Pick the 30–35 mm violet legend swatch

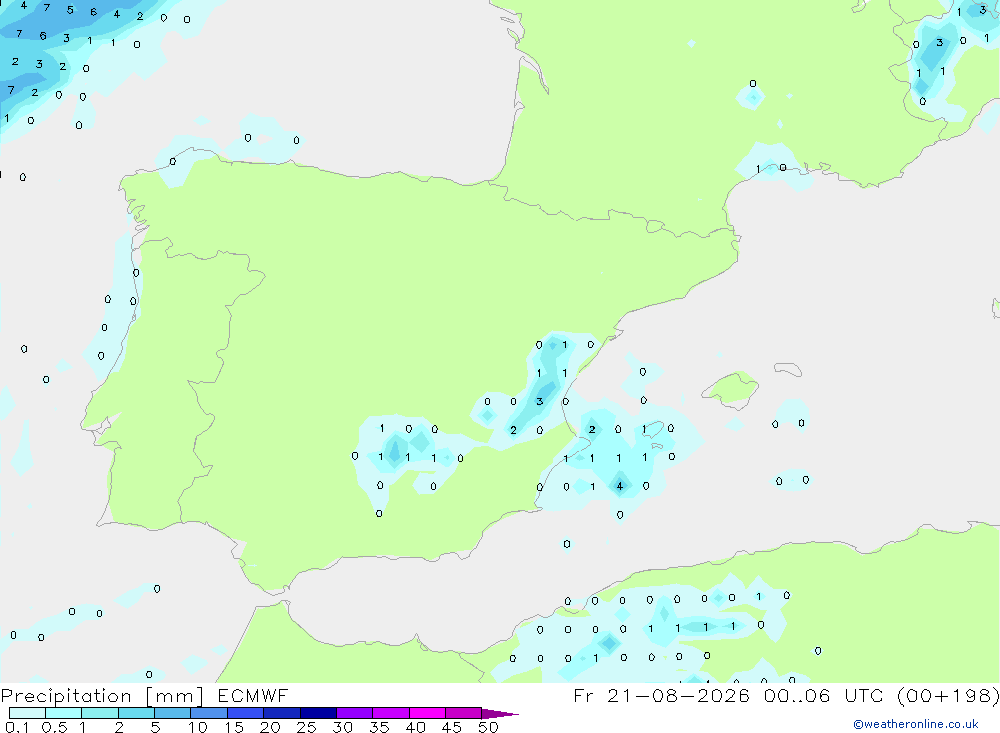tap(355, 713)
